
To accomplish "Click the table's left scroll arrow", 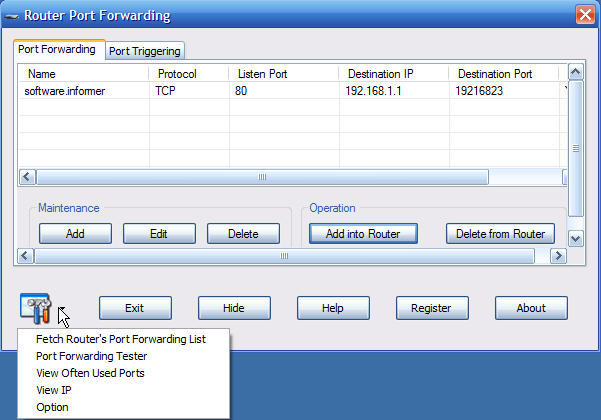I will 27,177.
